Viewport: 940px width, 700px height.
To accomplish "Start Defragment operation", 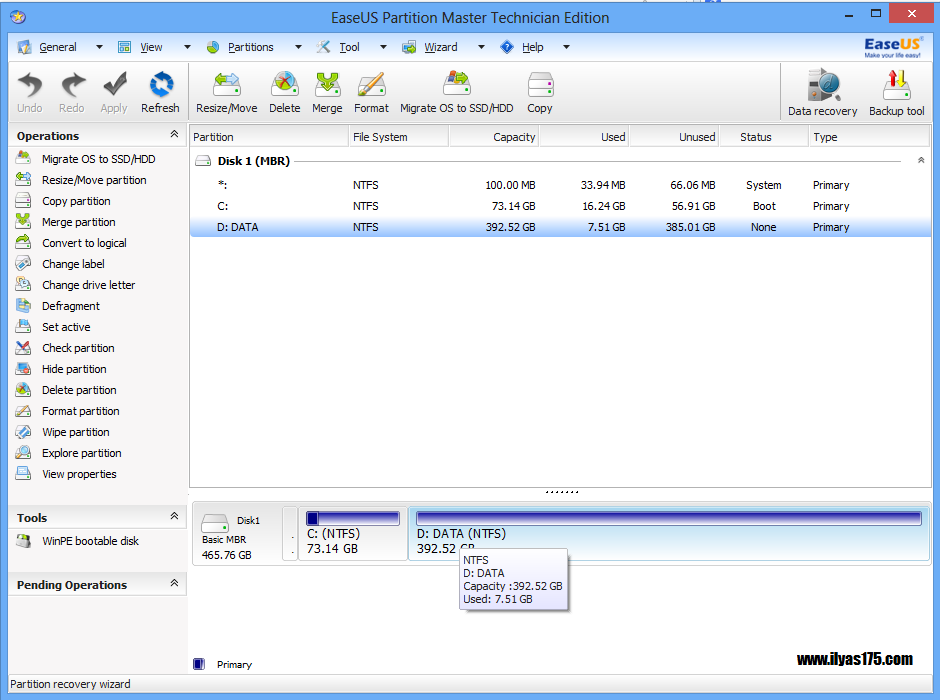I will tap(71, 306).
